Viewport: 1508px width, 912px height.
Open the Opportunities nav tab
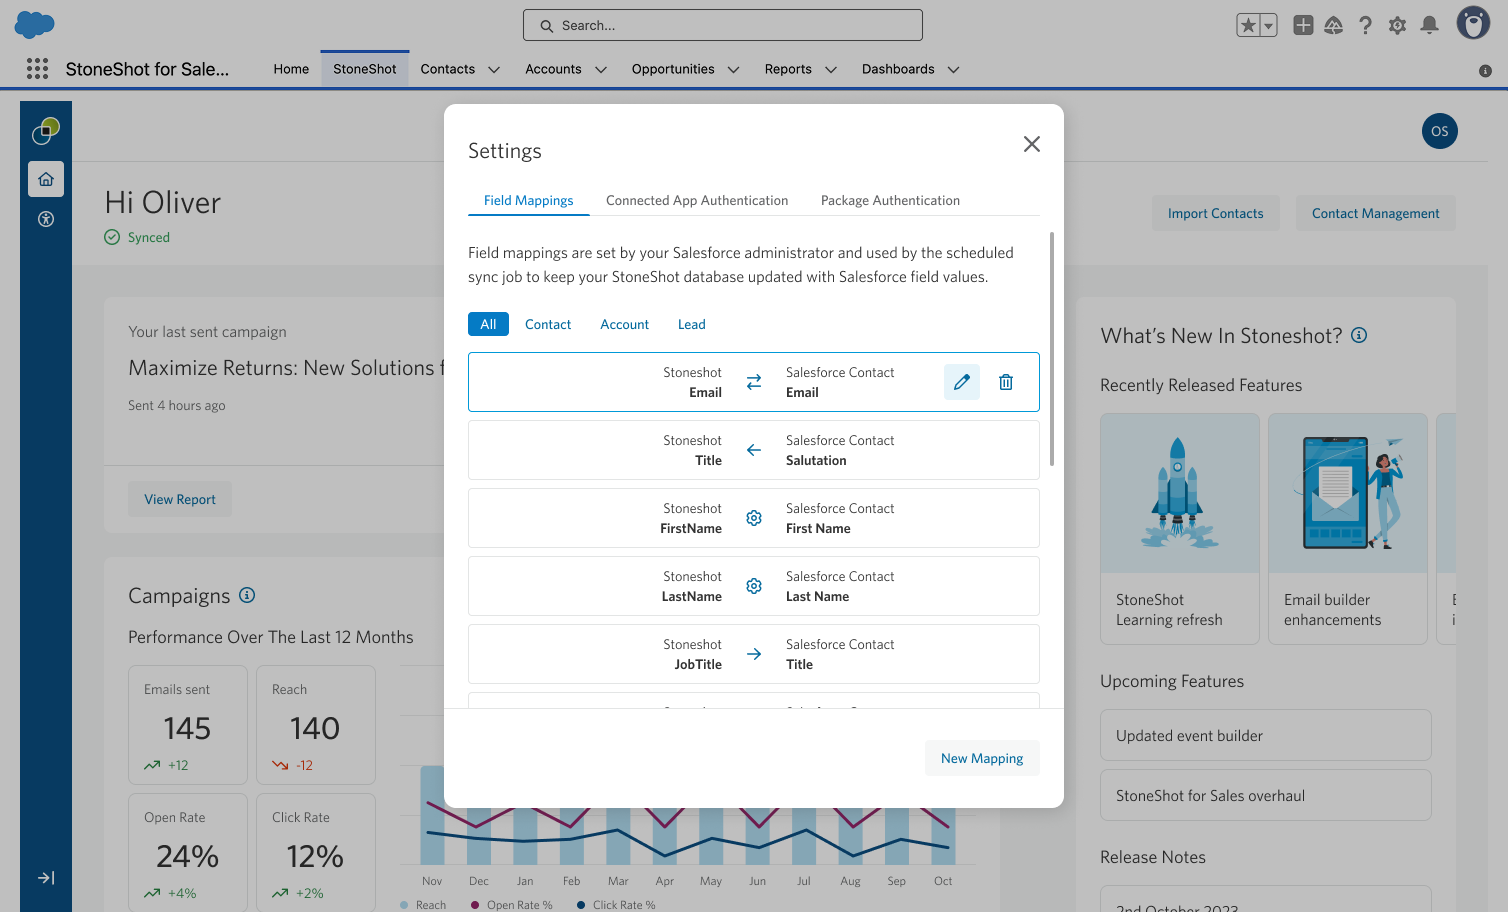tap(673, 69)
